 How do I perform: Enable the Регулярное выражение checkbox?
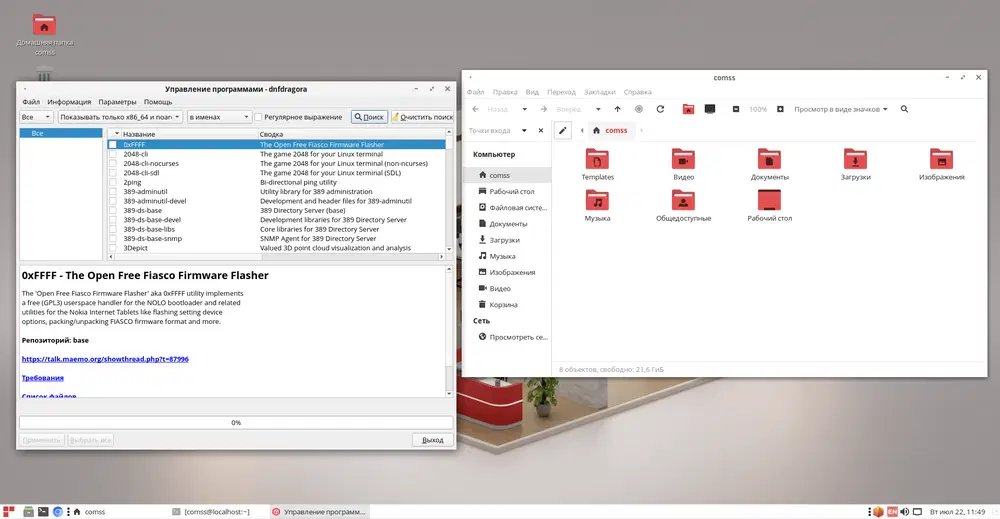[258, 117]
